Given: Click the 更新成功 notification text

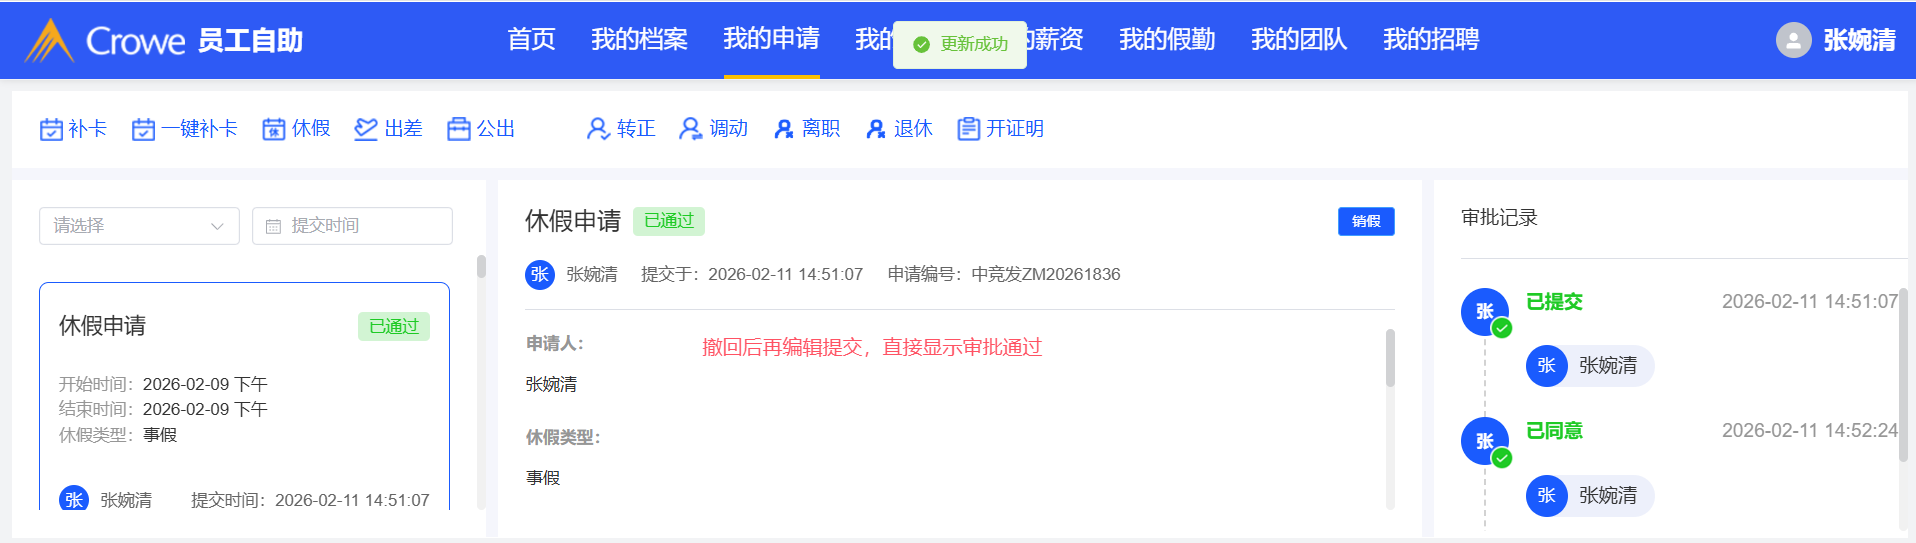Looking at the screenshot, I should click(x=974, y=45).
